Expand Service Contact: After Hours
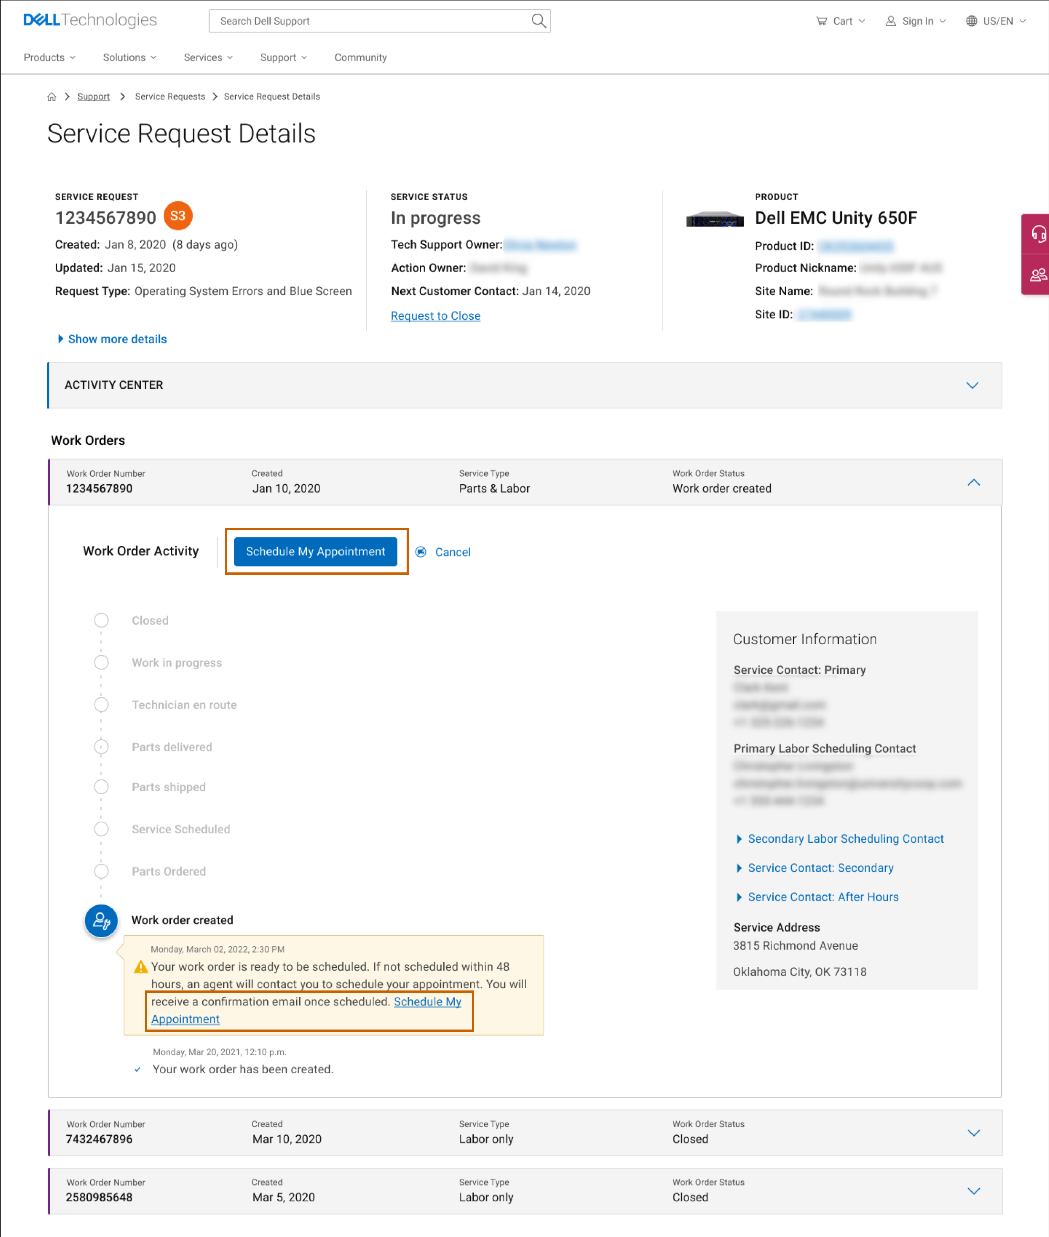 [x=817, y=897]
